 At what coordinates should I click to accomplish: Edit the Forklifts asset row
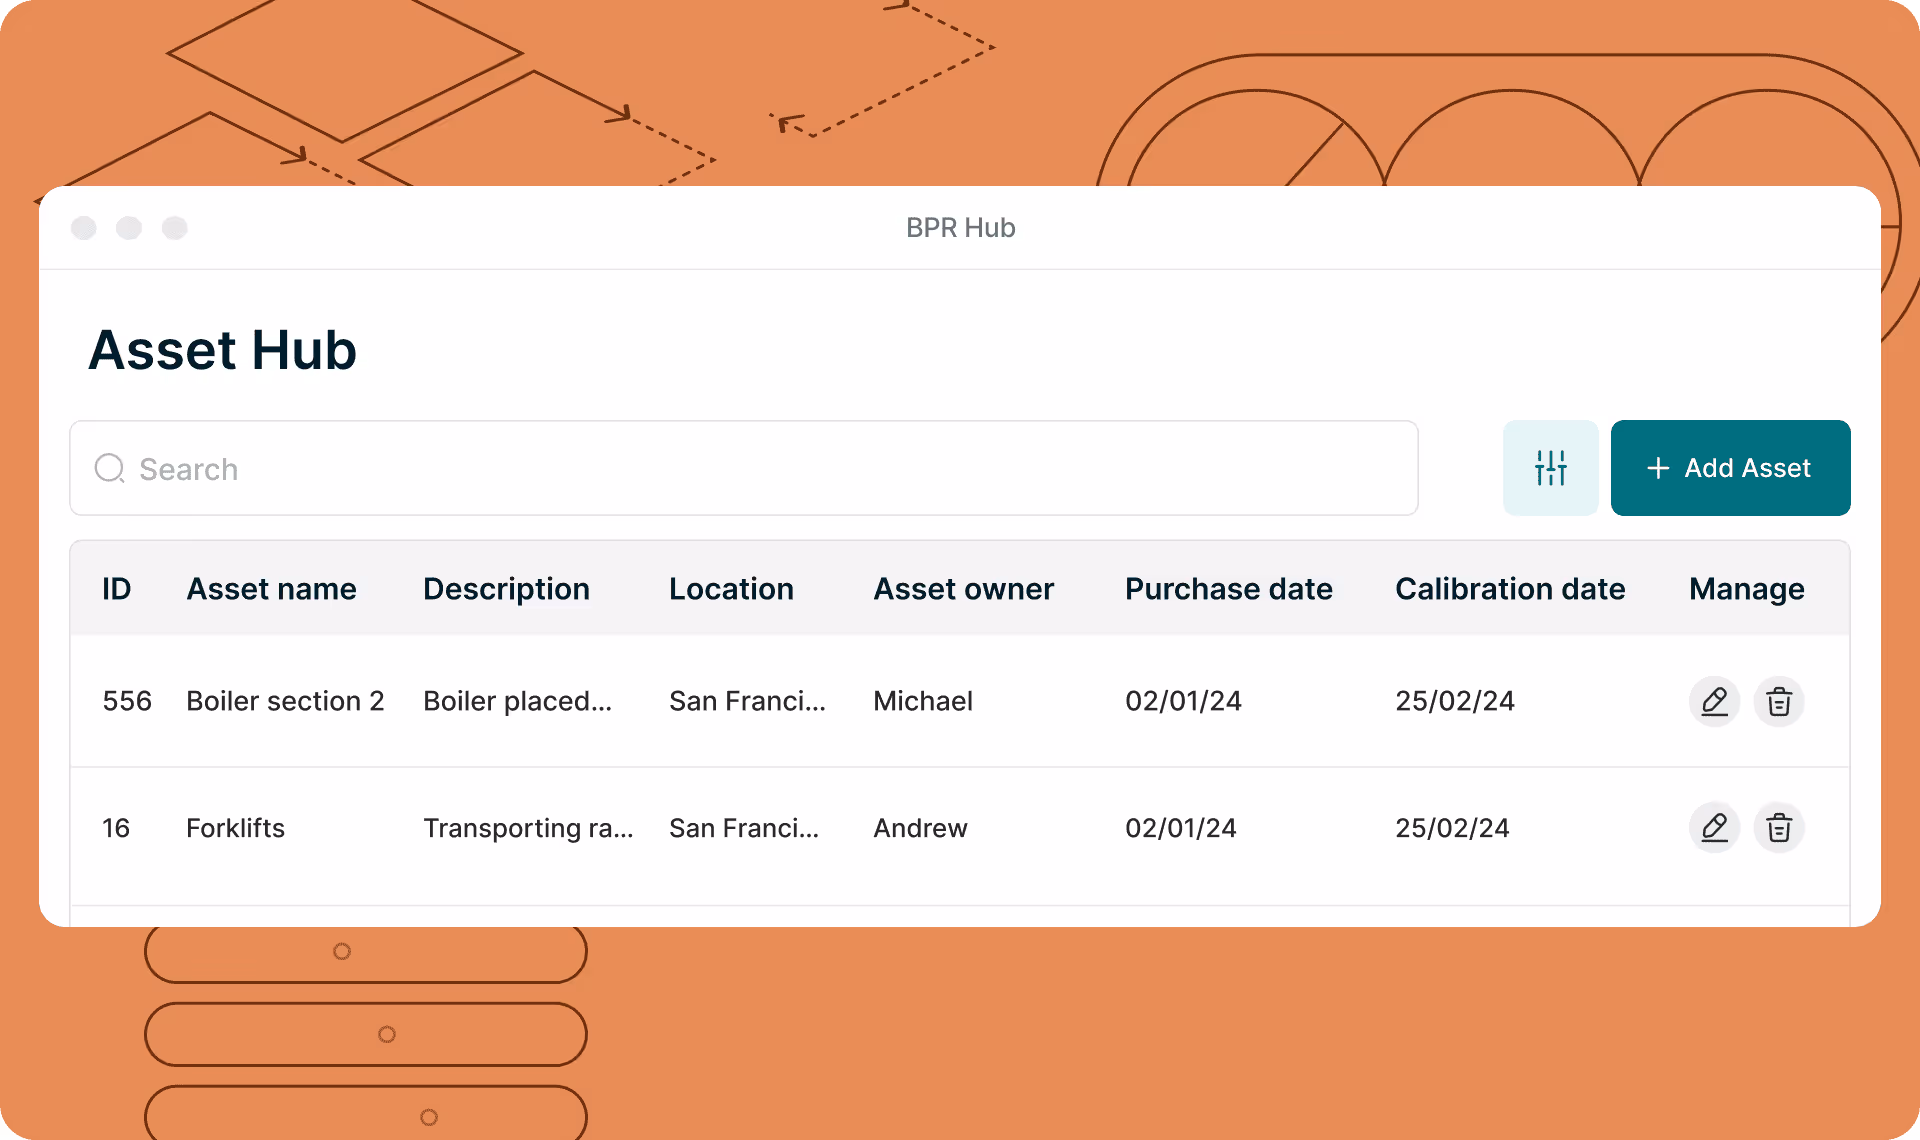click(1714, 828)
